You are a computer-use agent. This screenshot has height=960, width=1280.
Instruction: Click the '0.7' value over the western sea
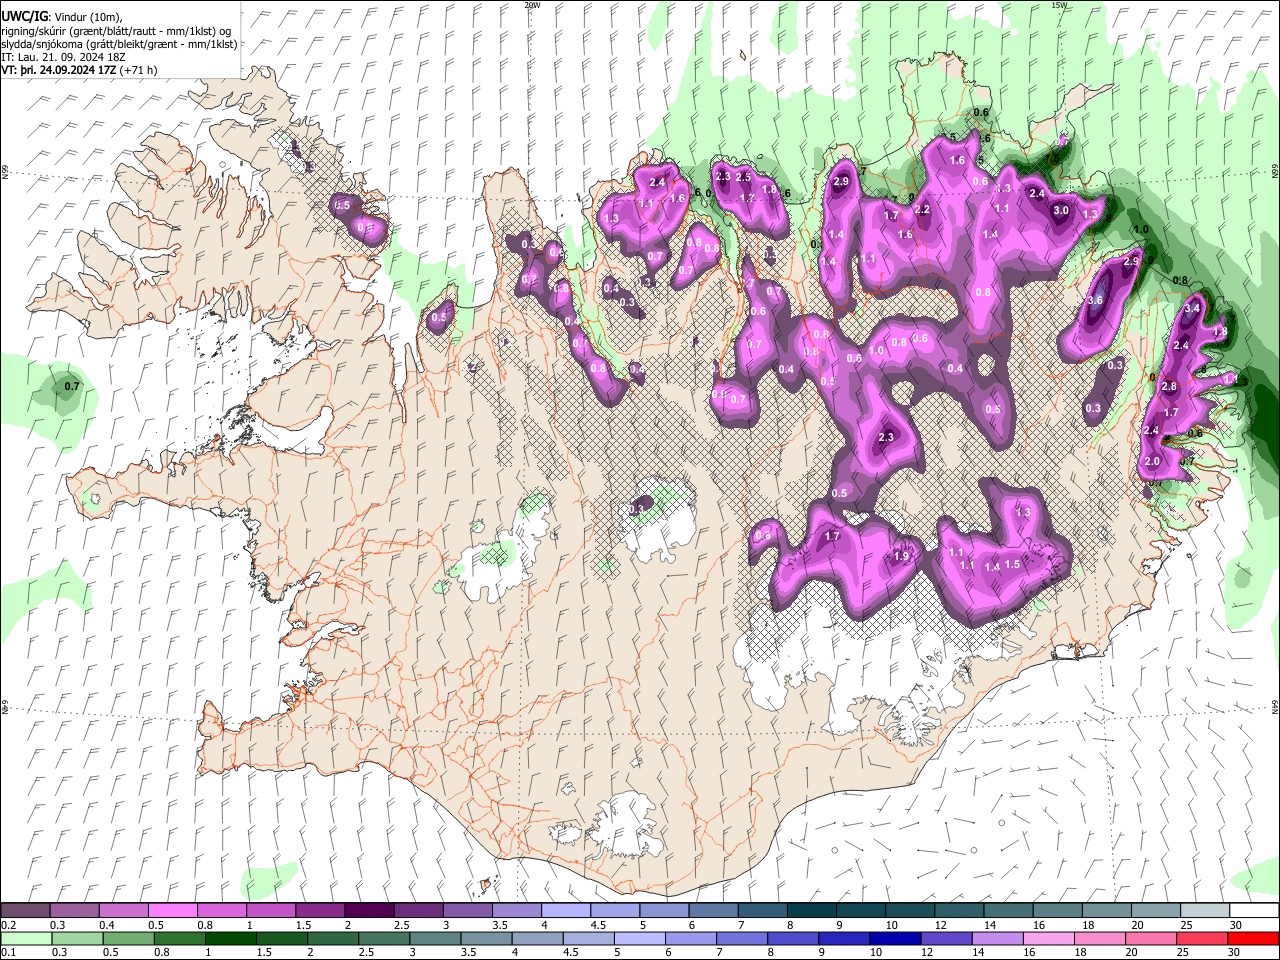(71, 386)
